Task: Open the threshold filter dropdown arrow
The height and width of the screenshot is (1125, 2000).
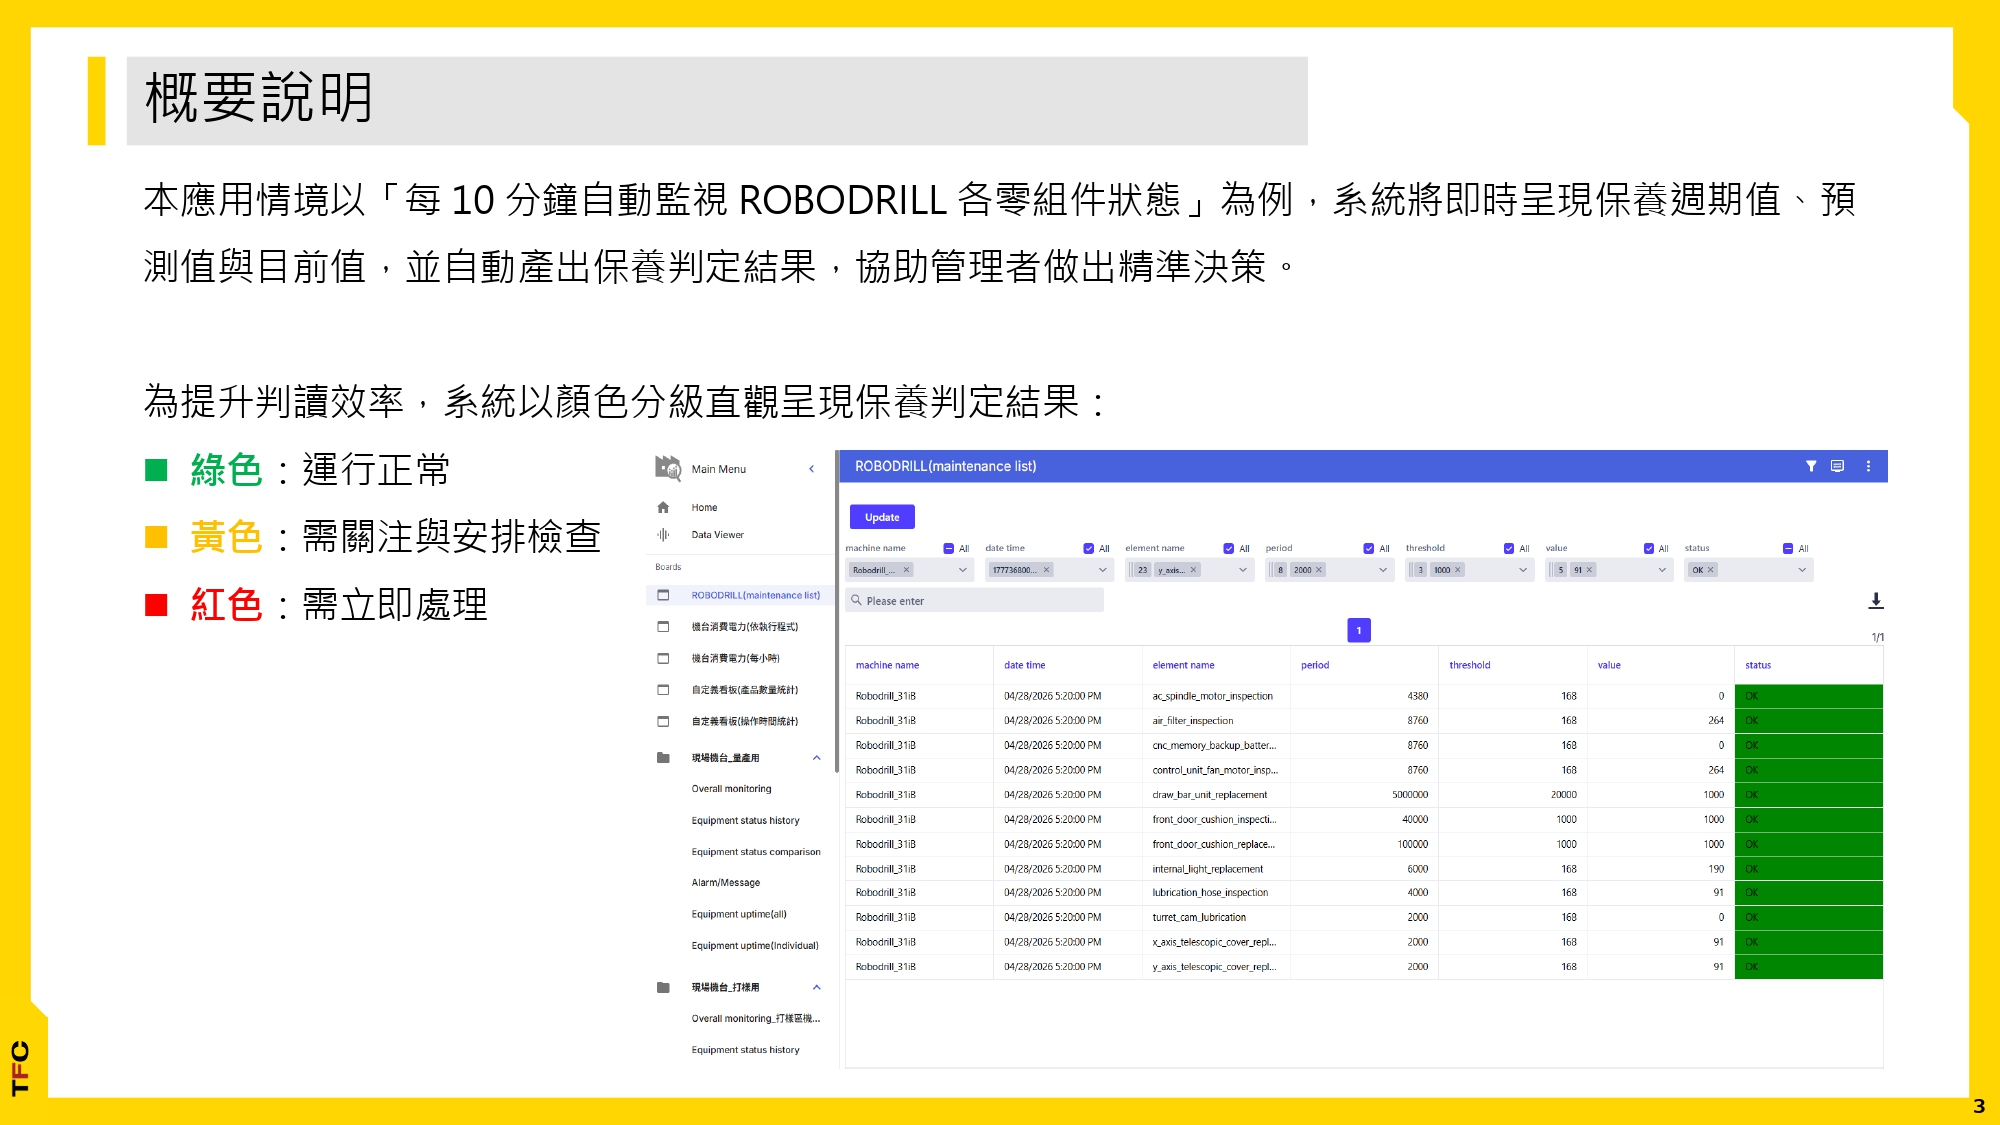Action: click(1523, 570)
